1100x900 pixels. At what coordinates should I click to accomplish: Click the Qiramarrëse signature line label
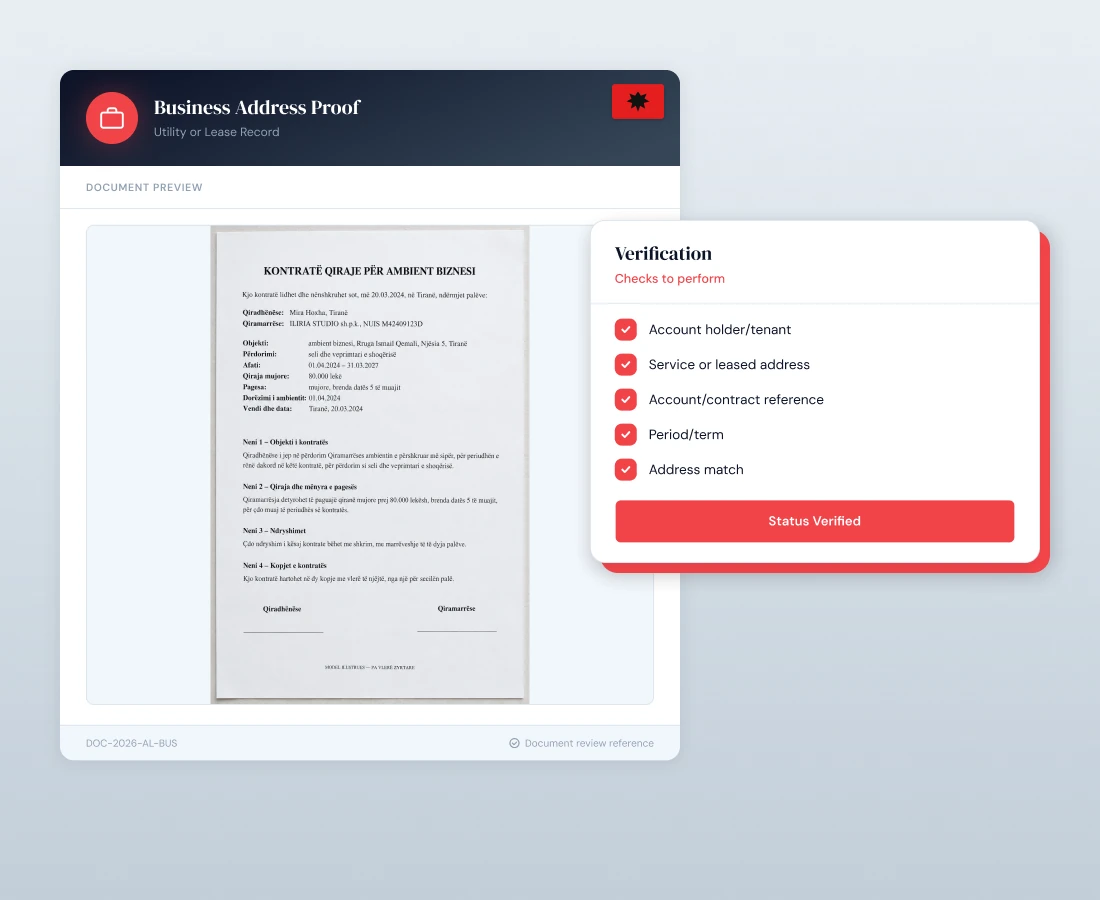[x=457, y=608]
